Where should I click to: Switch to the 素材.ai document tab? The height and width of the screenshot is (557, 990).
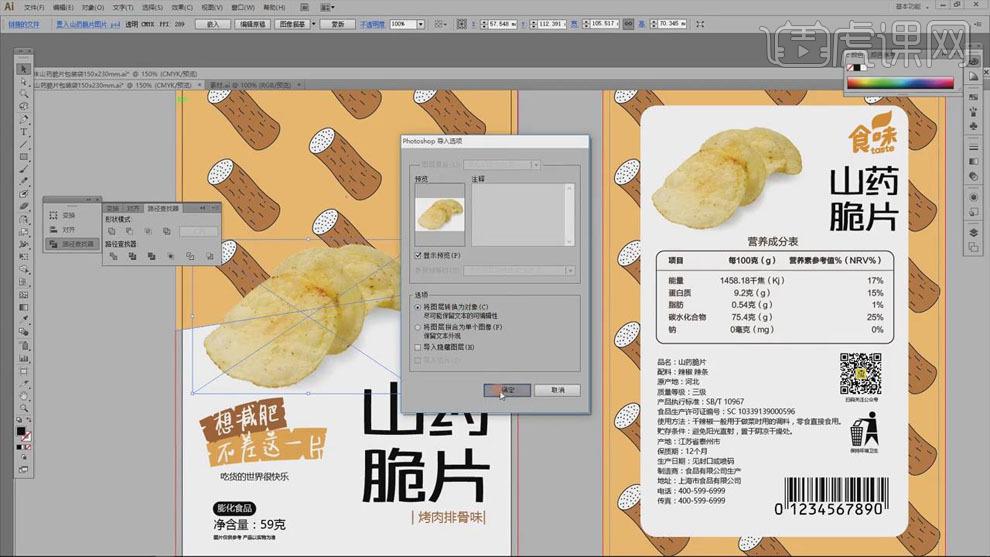[x=250, y=85]
